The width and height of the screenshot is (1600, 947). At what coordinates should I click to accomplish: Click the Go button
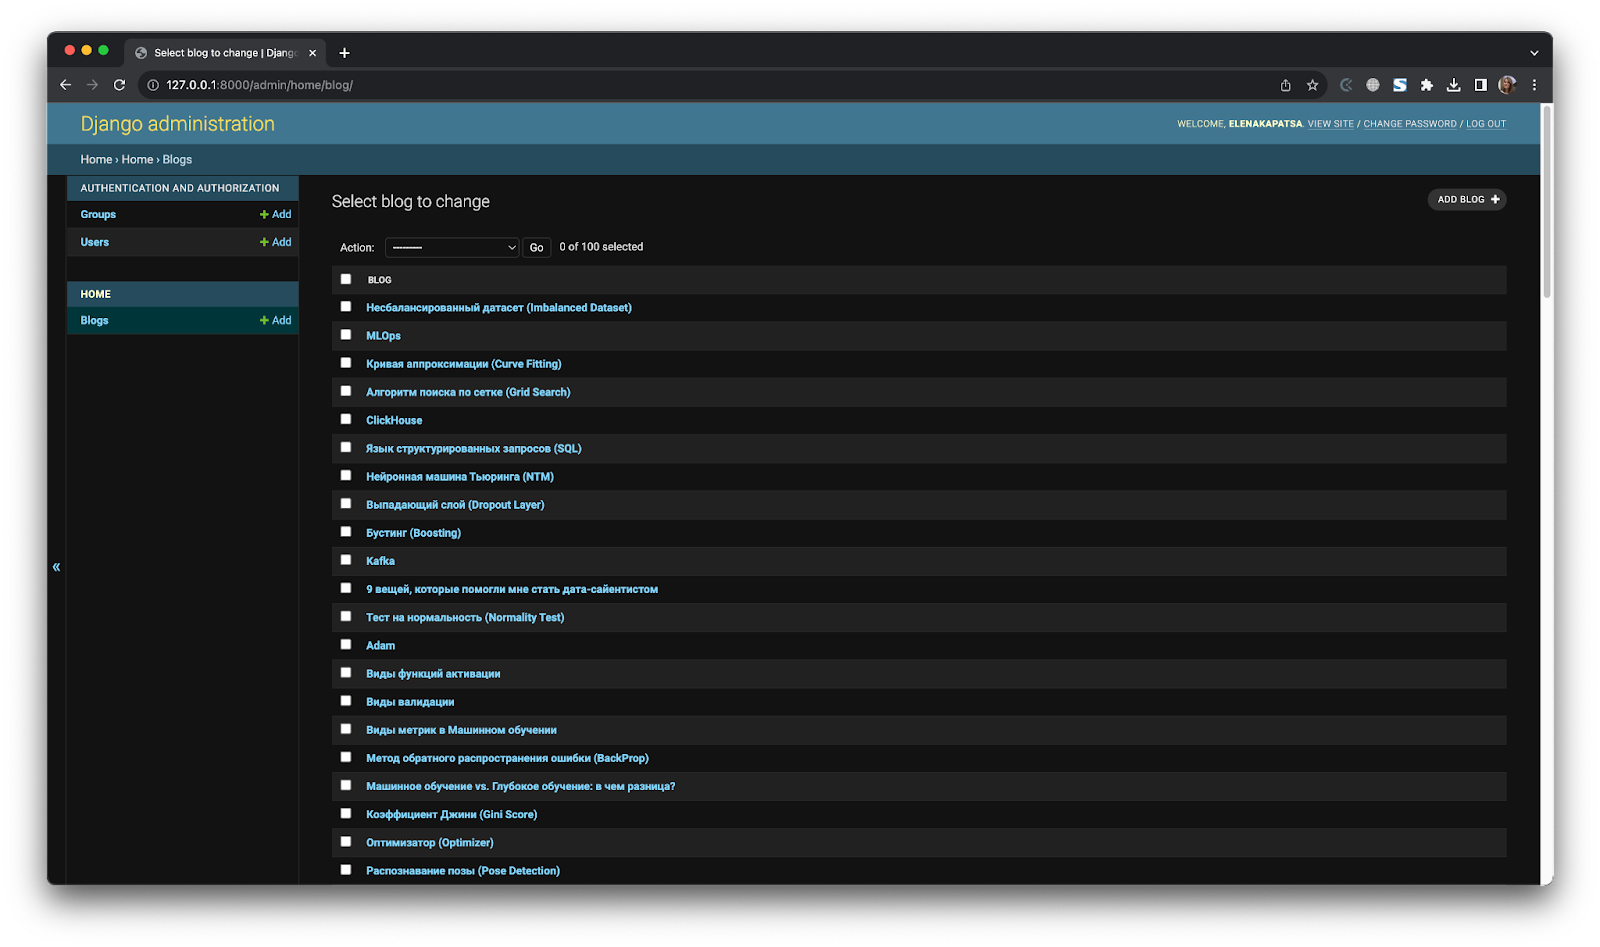(537, 247)
